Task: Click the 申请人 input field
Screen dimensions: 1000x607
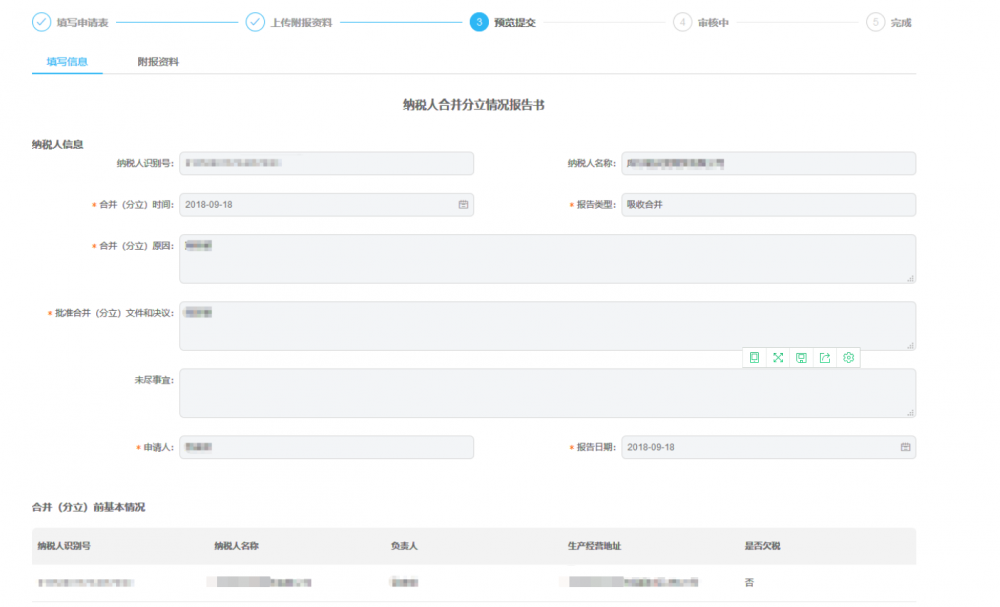Action: (326, 447)
